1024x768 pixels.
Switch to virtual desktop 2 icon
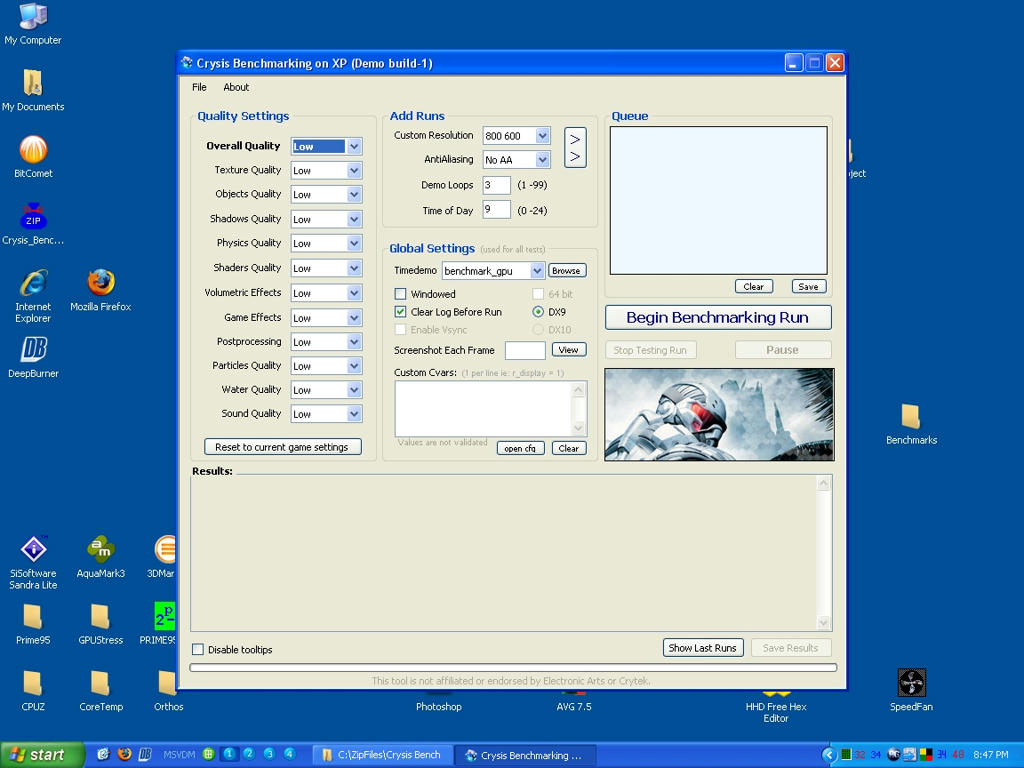249,754
